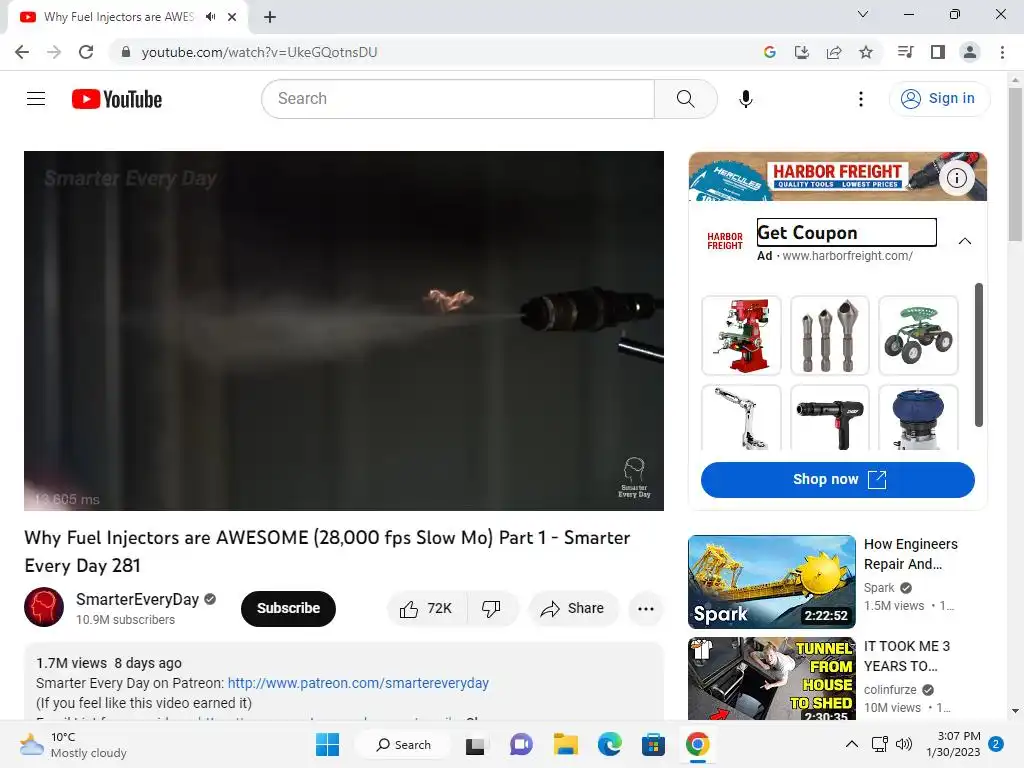Open a new tab with plus button
The image size is (1024, 768).
click(270, 17)
